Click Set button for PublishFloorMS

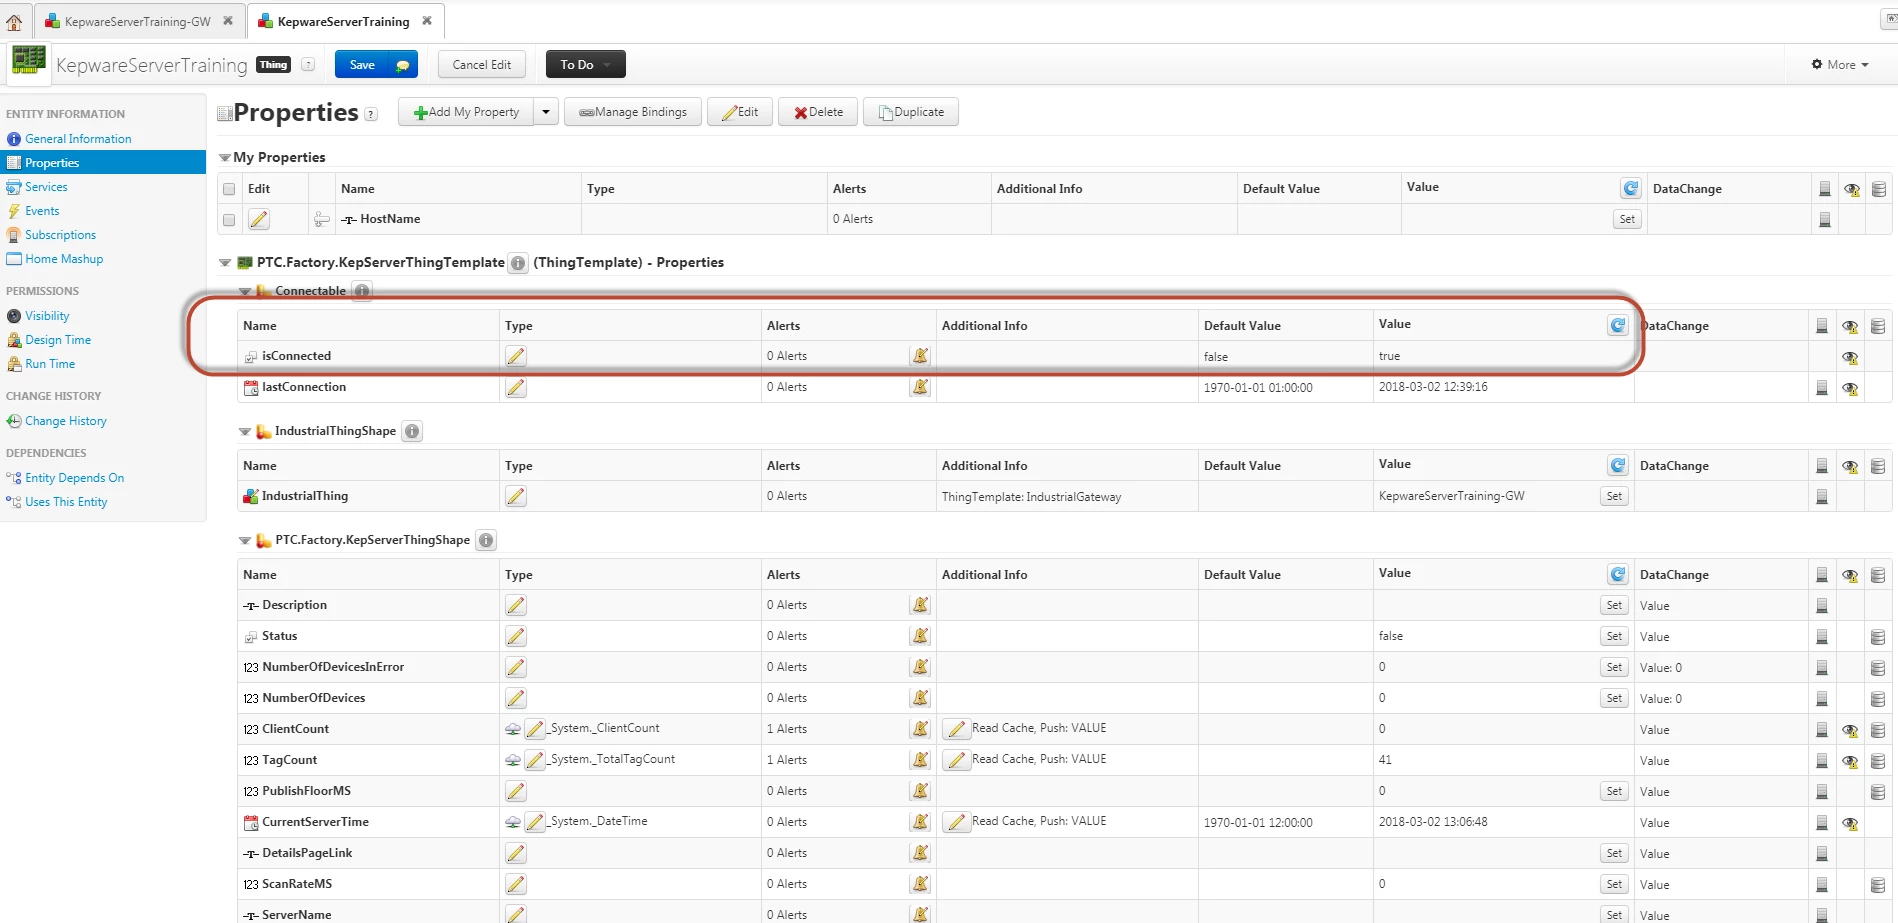tap(1614, 791)
